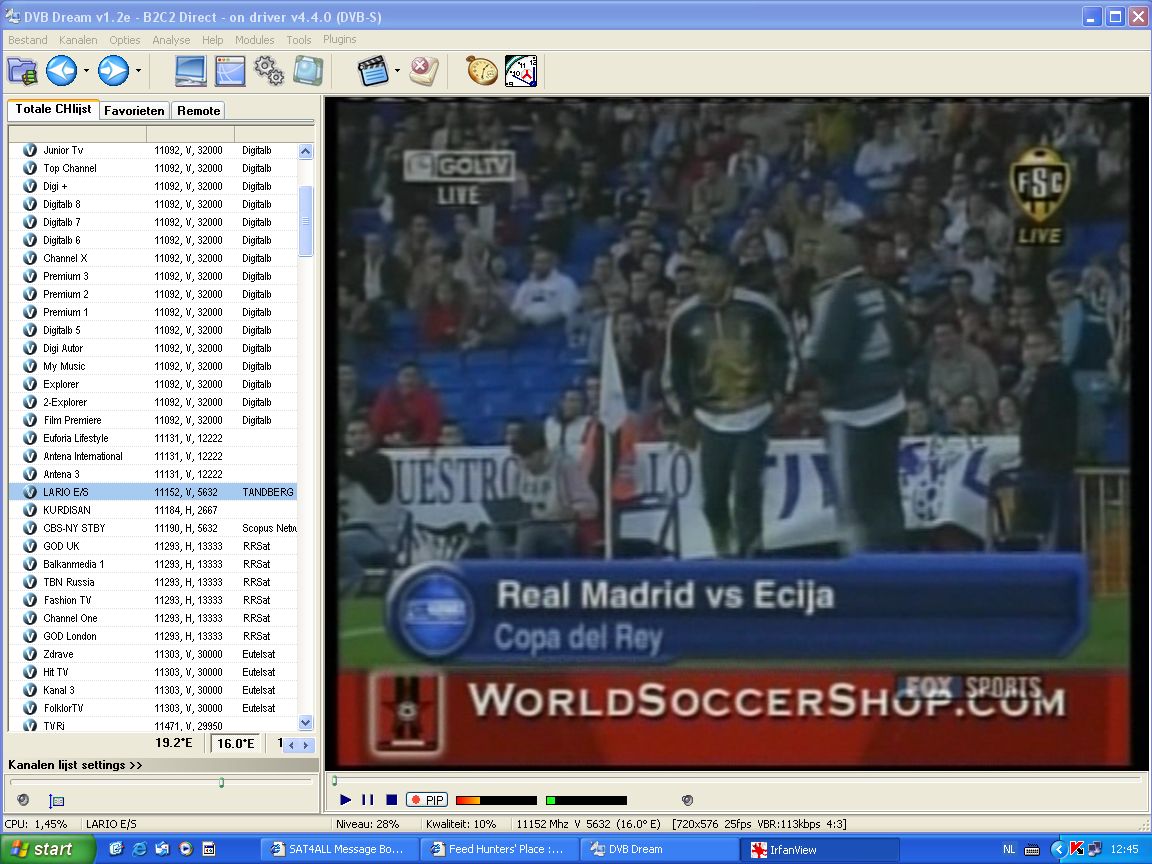1152x864 pixels.
Task: Open Internet Explorer from quick launch
Action: [x=139, y=849]
